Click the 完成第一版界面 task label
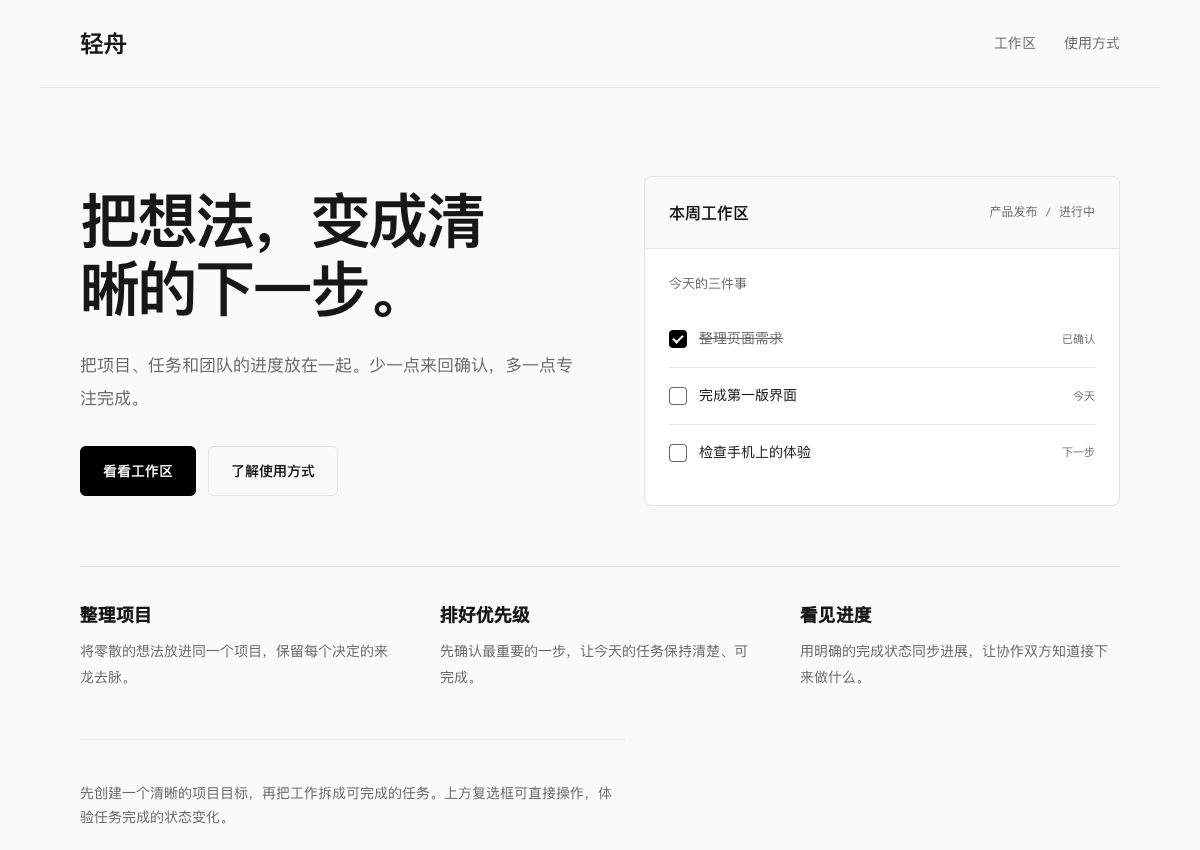The width and height of the screenshot is (1200, 850). tap(748, 396)
